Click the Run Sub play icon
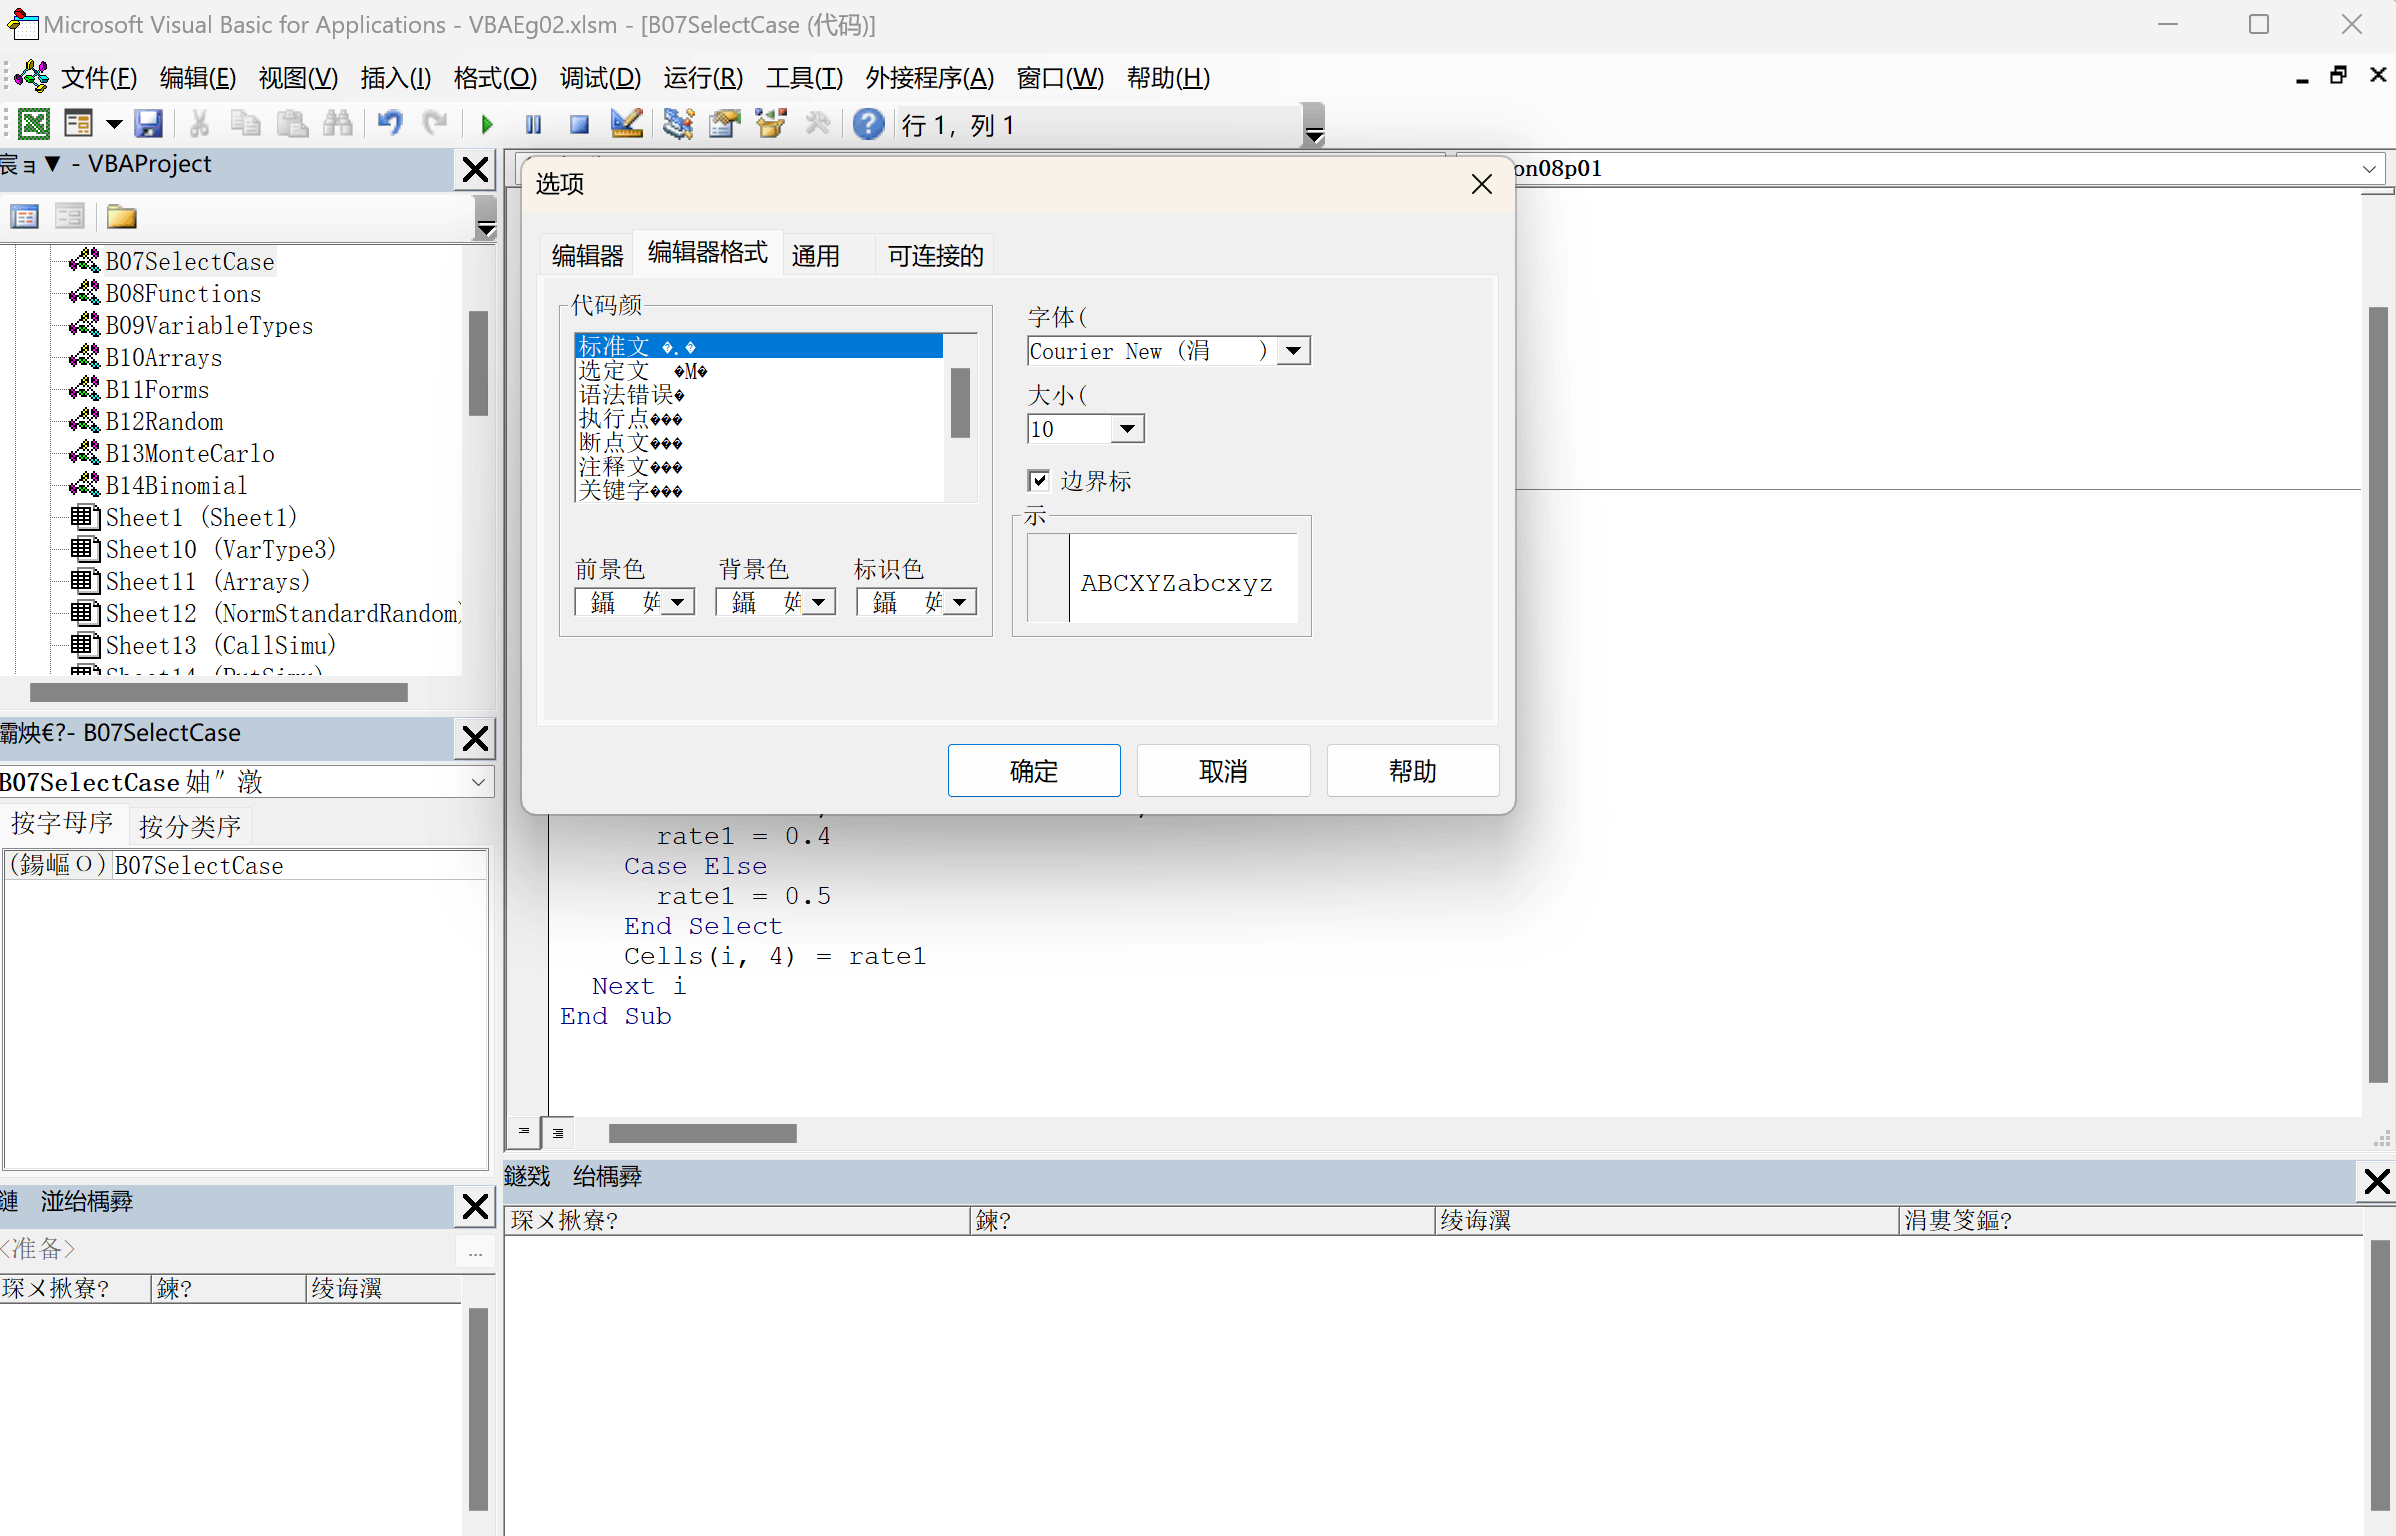Screen dimensions: 2396x1536 coord(487,125)
